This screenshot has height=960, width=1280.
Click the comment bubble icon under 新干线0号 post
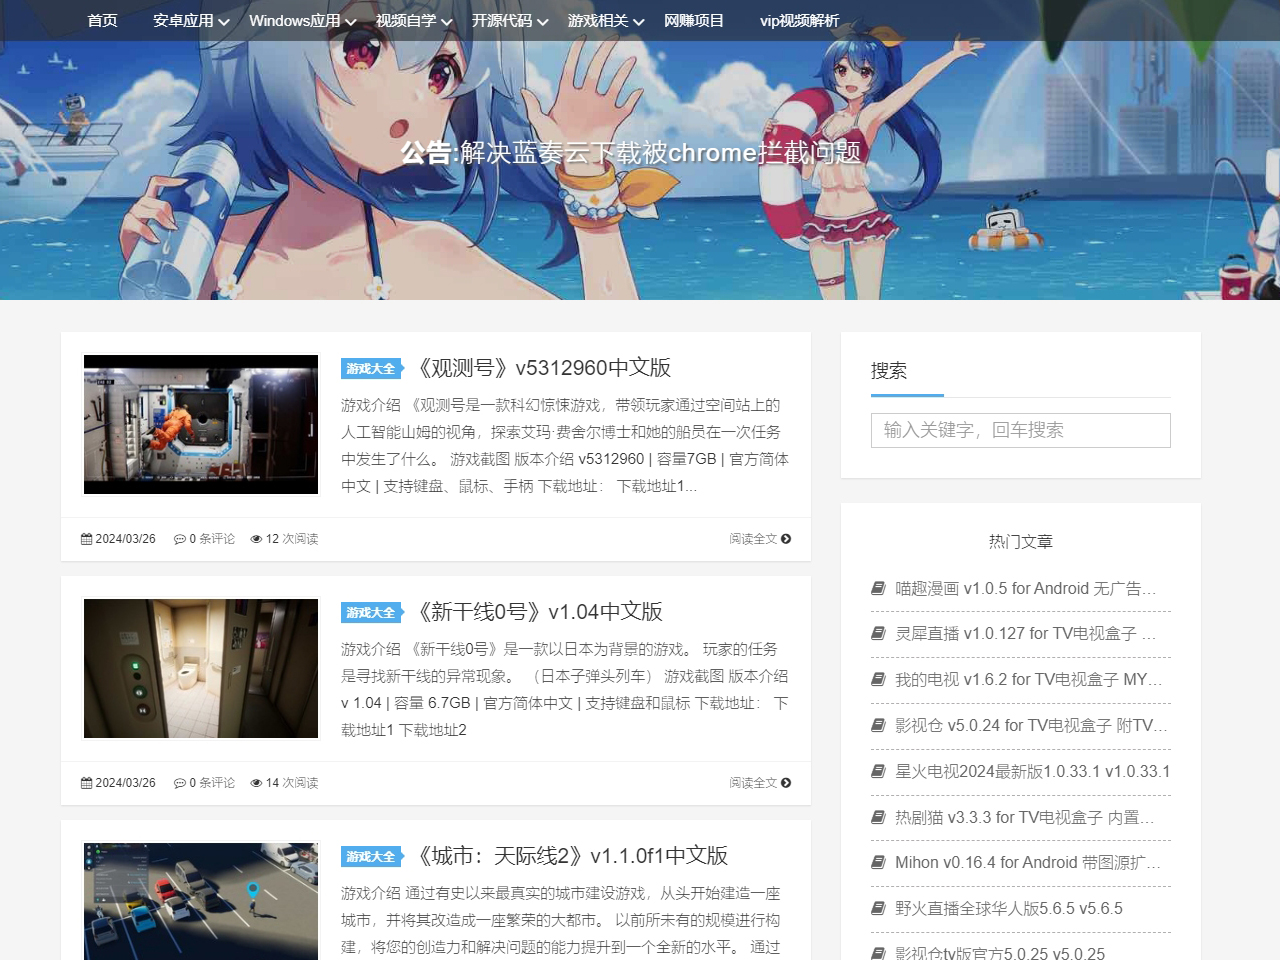(x=180, y=783)
